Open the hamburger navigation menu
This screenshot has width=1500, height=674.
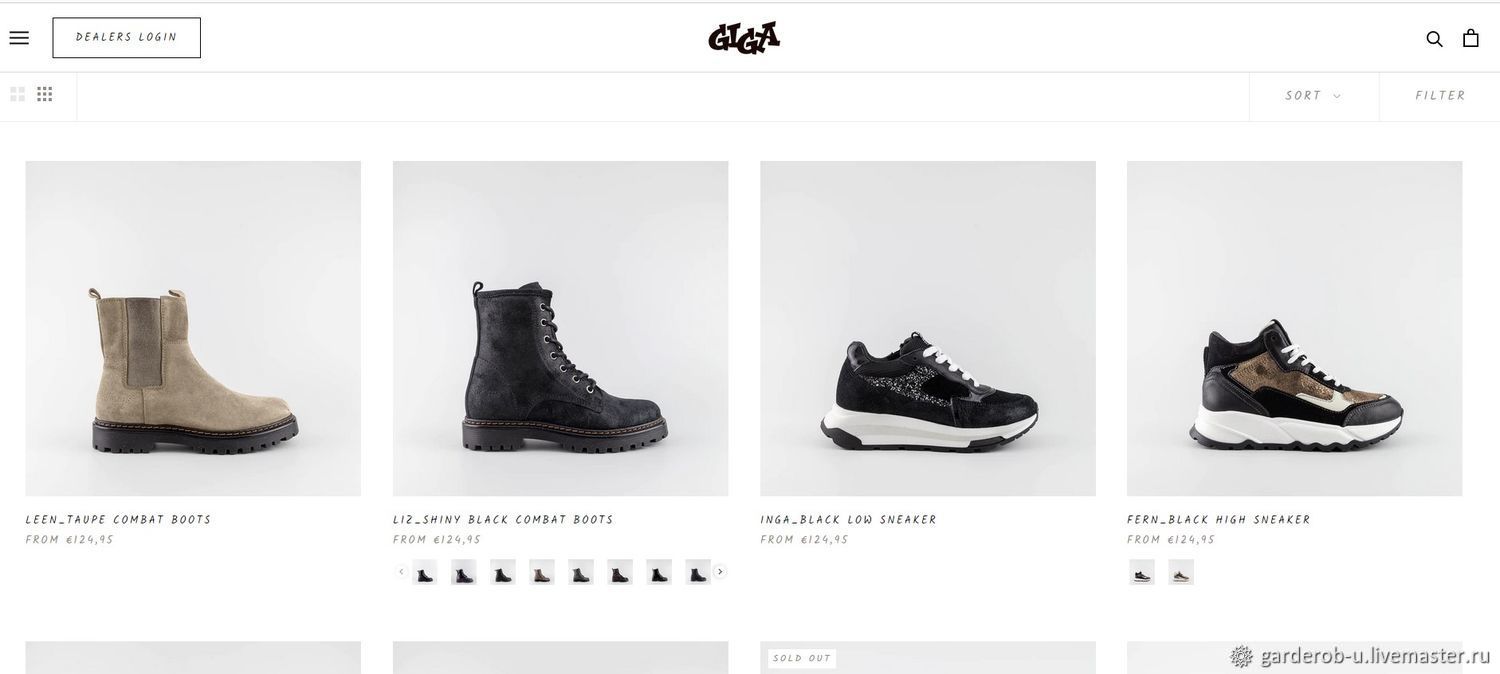click(19, 38)
